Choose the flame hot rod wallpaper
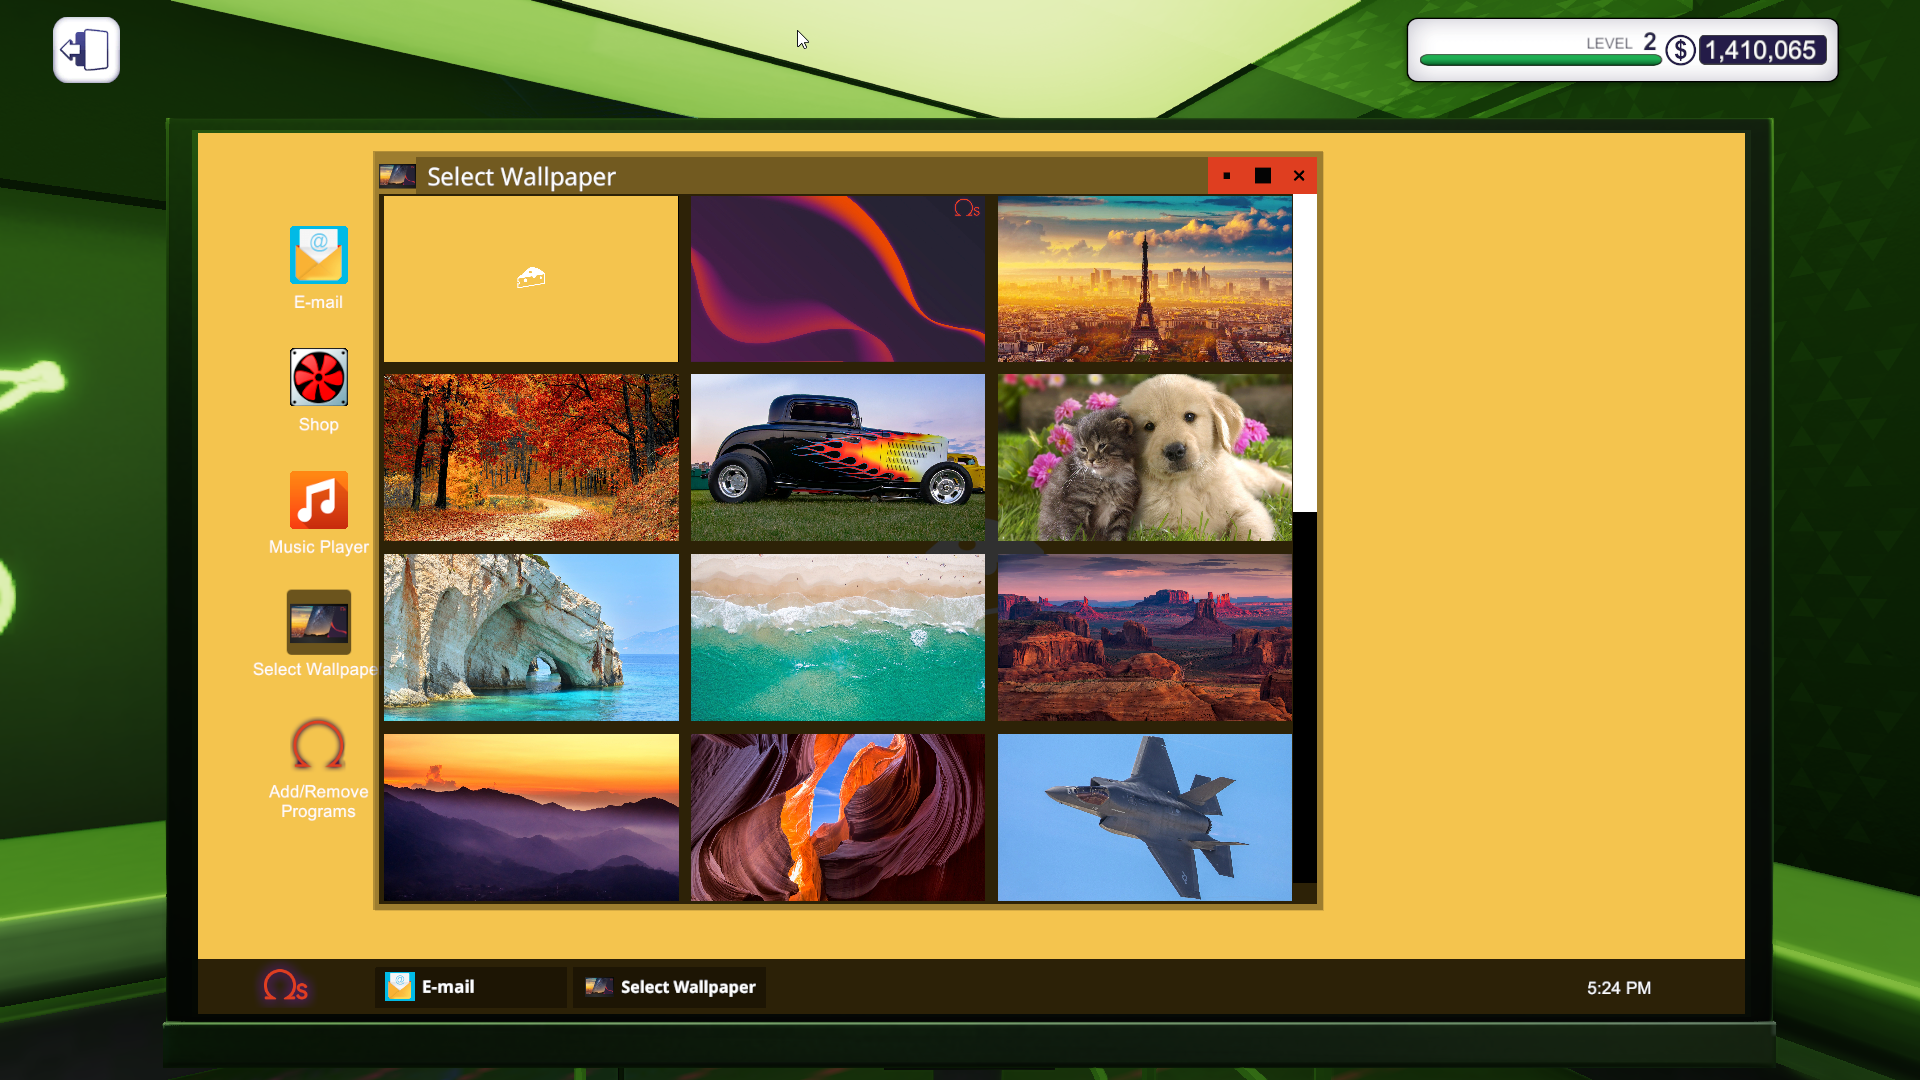 pyautogui.click(x=837, y=458)
